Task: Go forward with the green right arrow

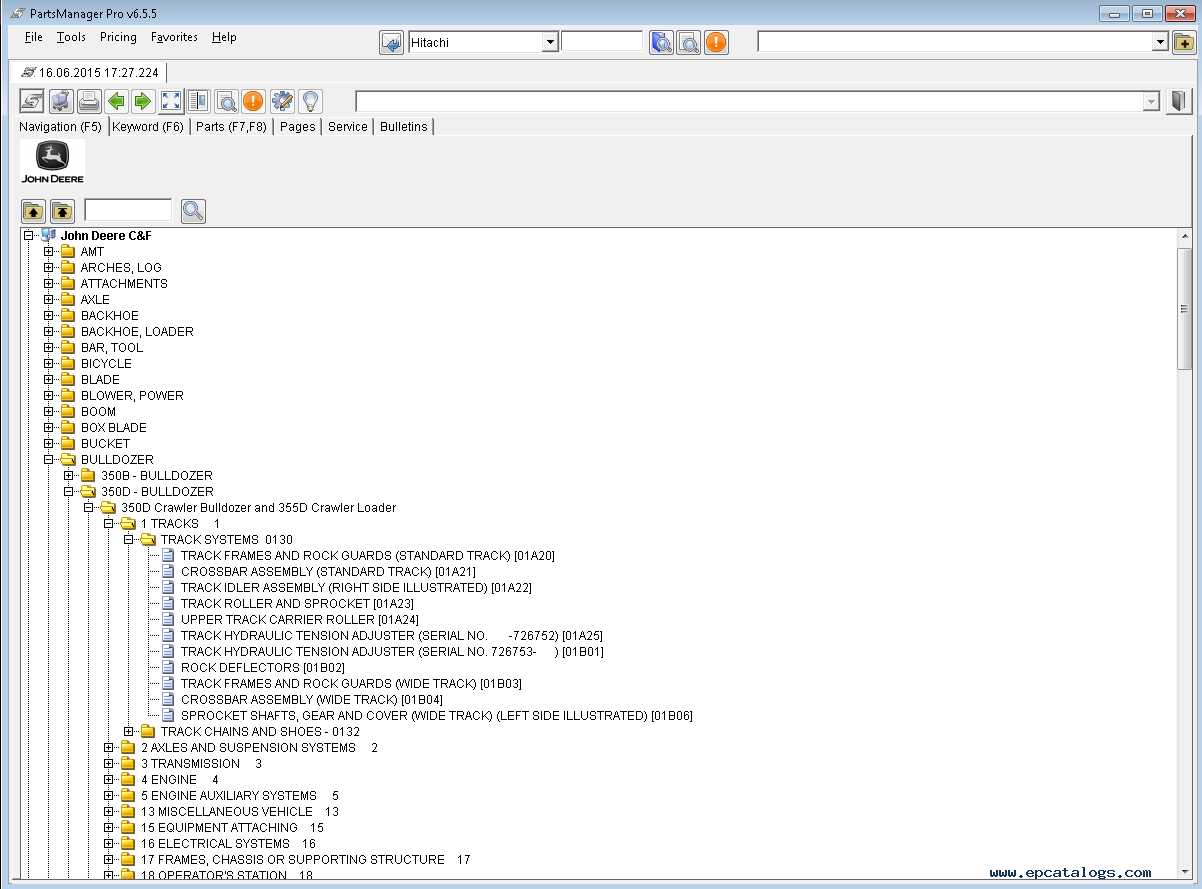Action: point(143,101)
